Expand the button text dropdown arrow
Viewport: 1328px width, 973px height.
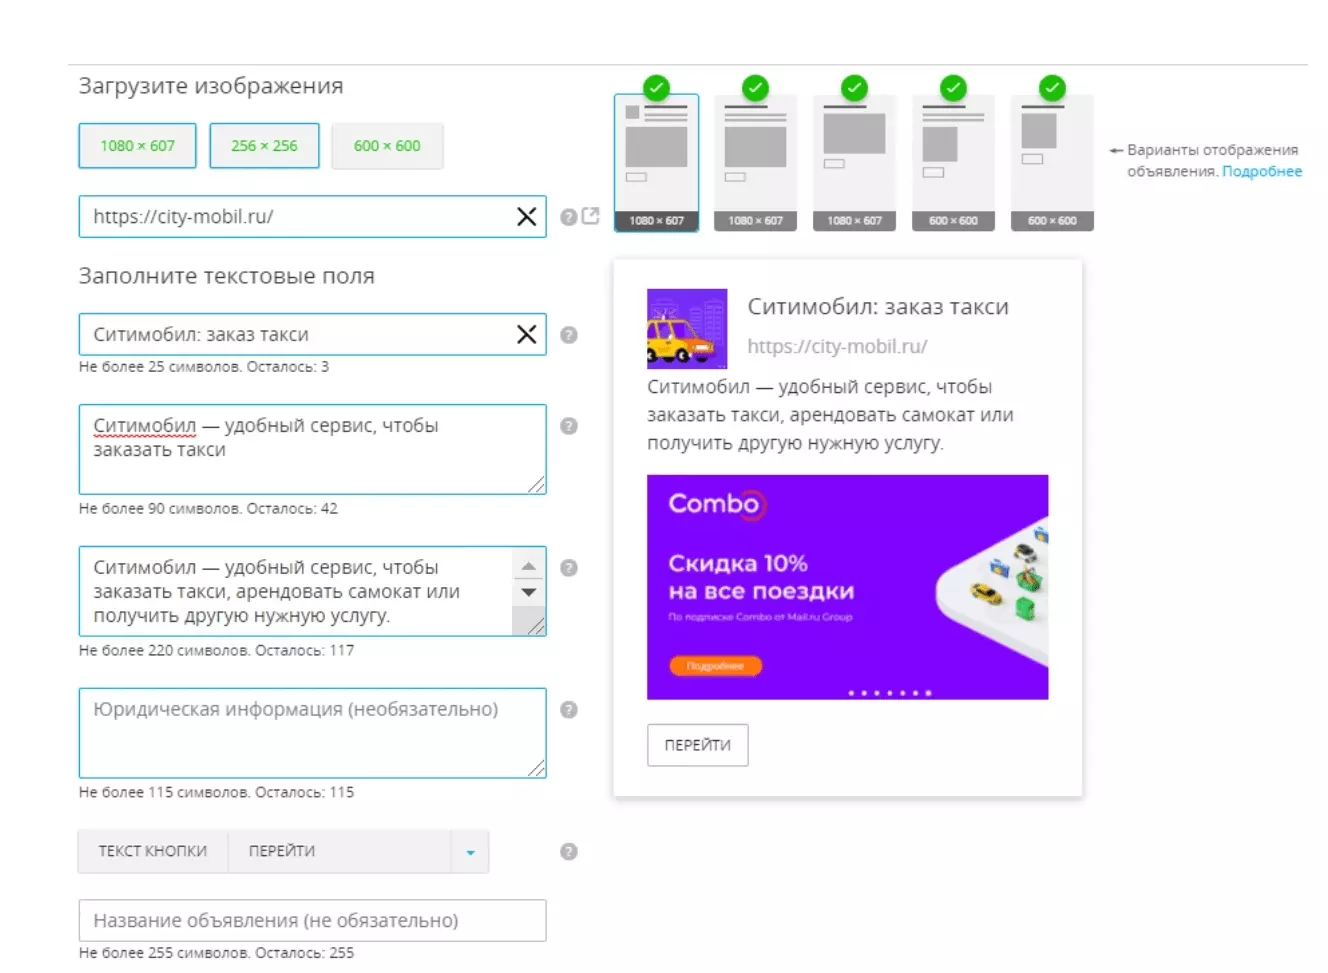tap(470, 852)
